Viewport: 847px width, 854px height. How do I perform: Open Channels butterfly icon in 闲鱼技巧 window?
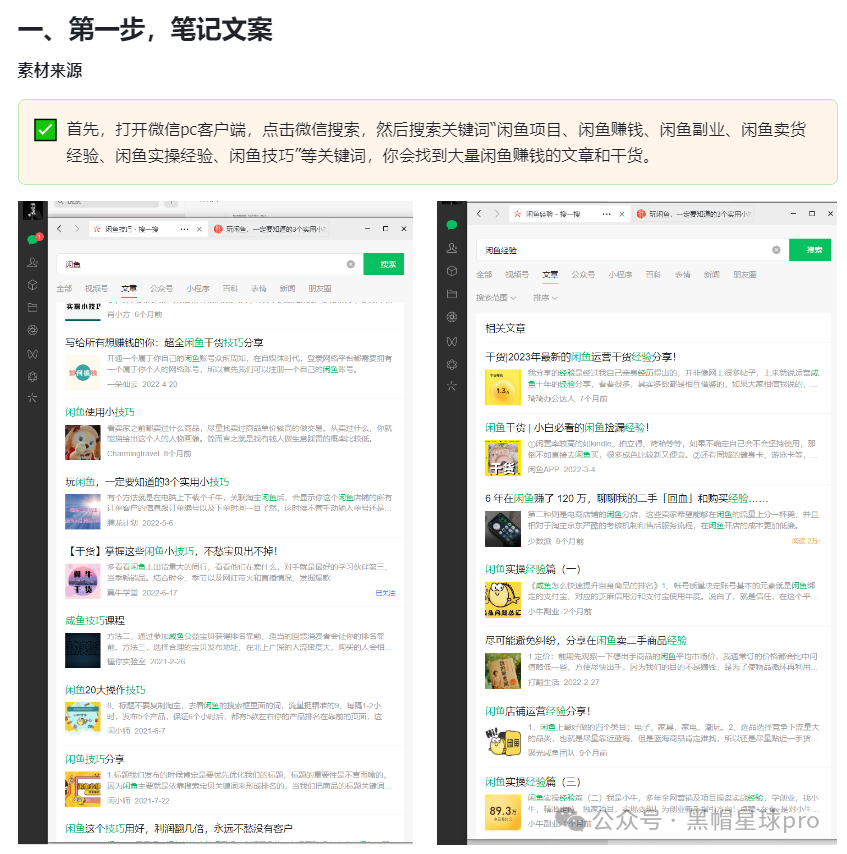pos(33,354)
